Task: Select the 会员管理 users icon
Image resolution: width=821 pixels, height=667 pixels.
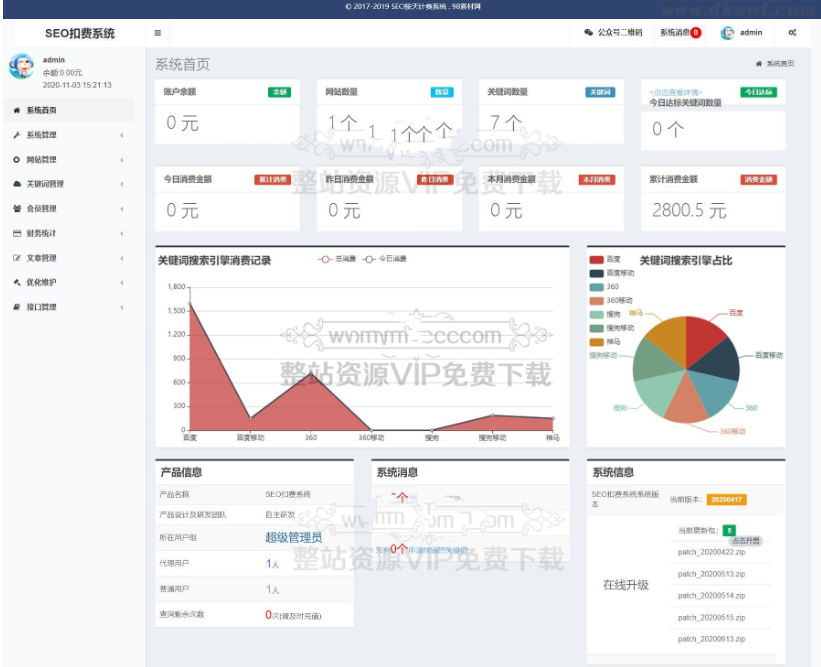Action: 16,209
